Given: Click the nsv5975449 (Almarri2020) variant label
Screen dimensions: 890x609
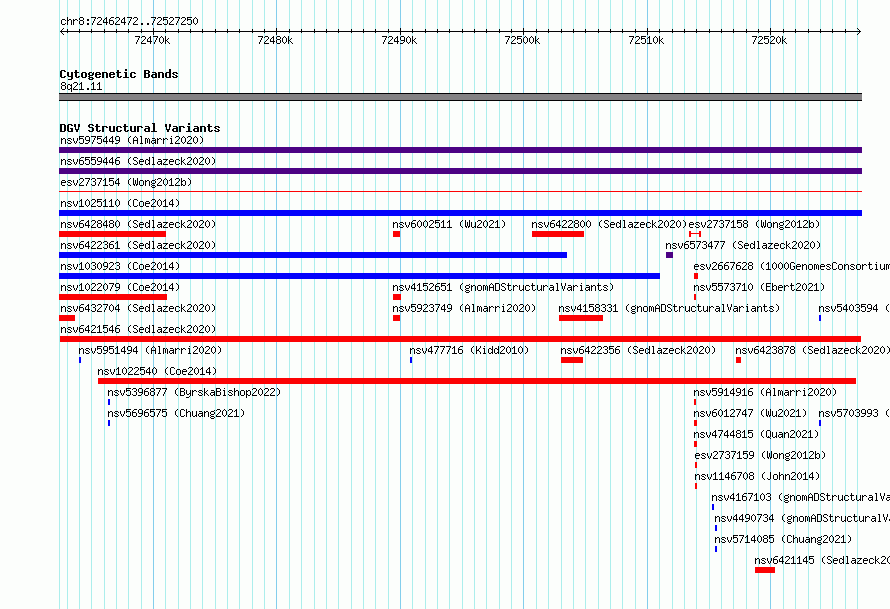Looking at the screenshot, I should click(x=132, y=140).
